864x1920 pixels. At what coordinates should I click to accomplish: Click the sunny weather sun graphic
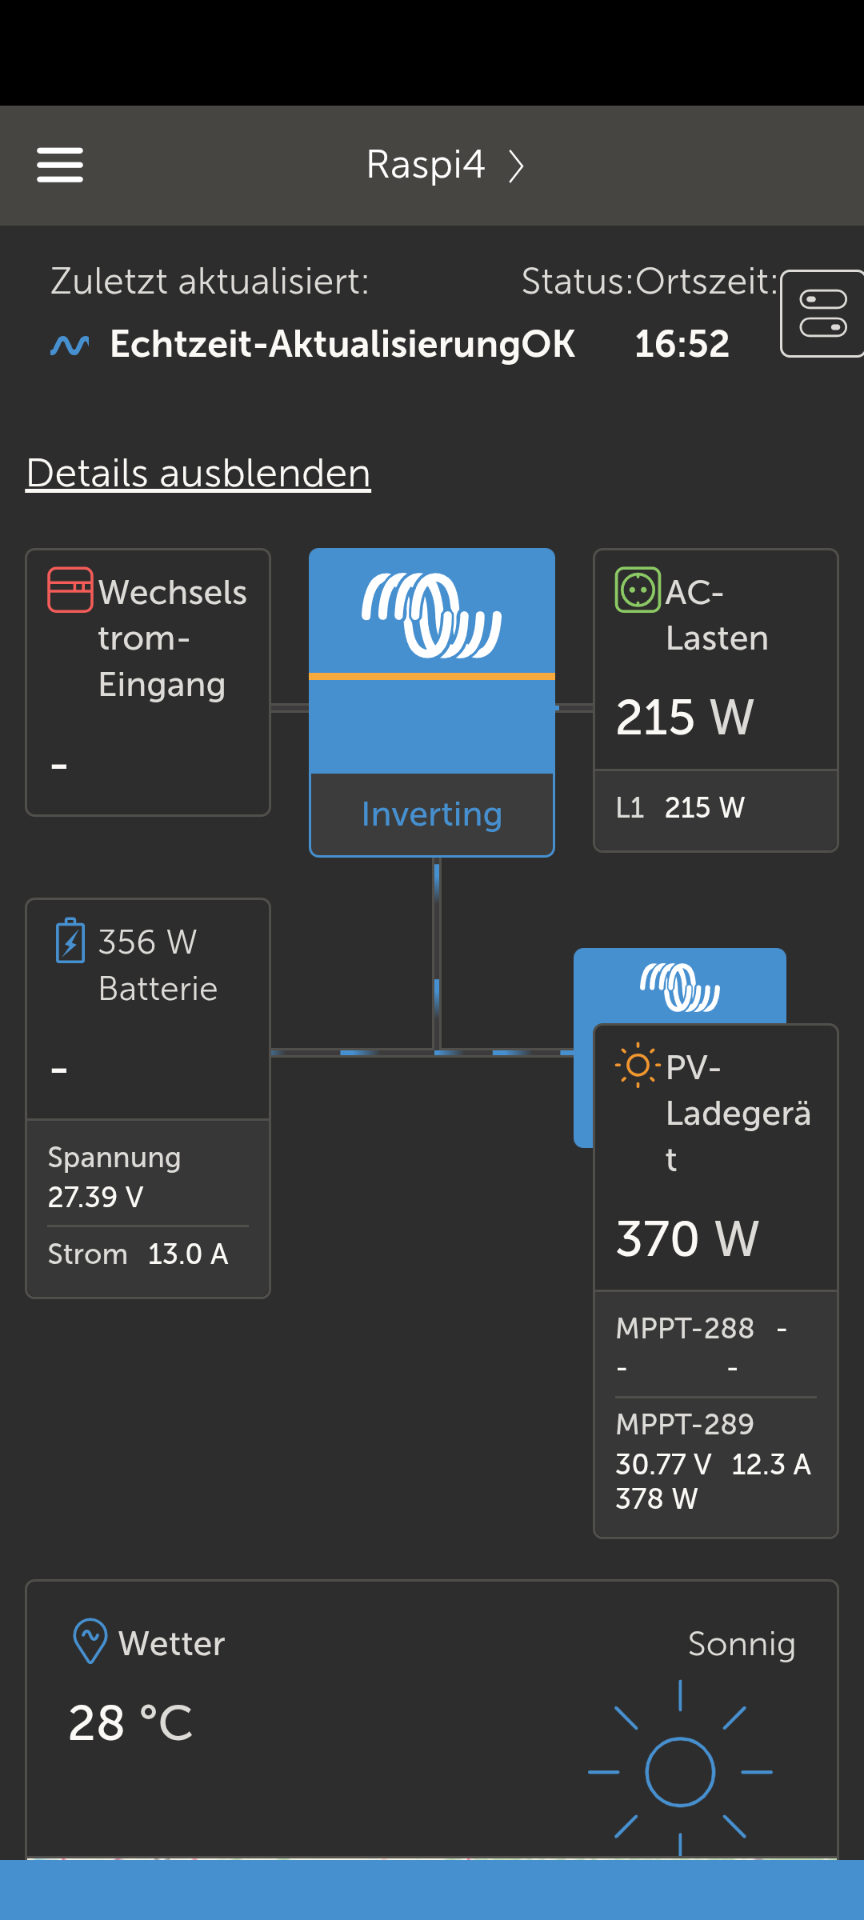pyautogui.click(x=680, y=1772)
